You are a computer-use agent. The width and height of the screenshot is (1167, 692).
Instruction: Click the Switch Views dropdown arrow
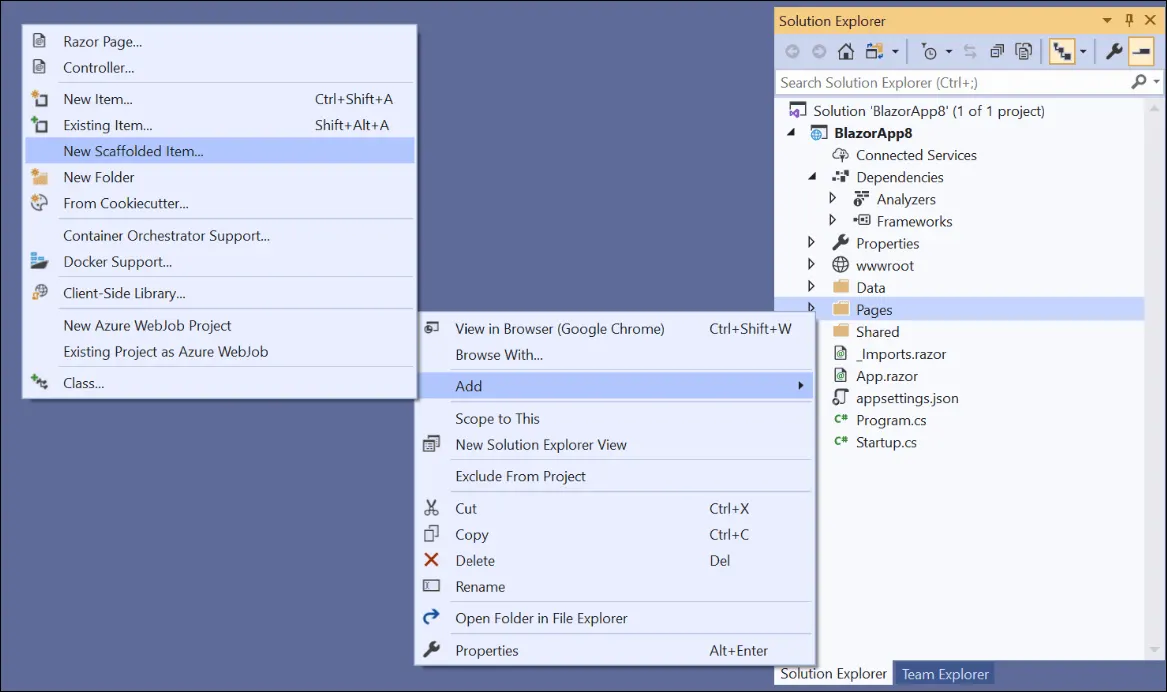tap(895, 50)
